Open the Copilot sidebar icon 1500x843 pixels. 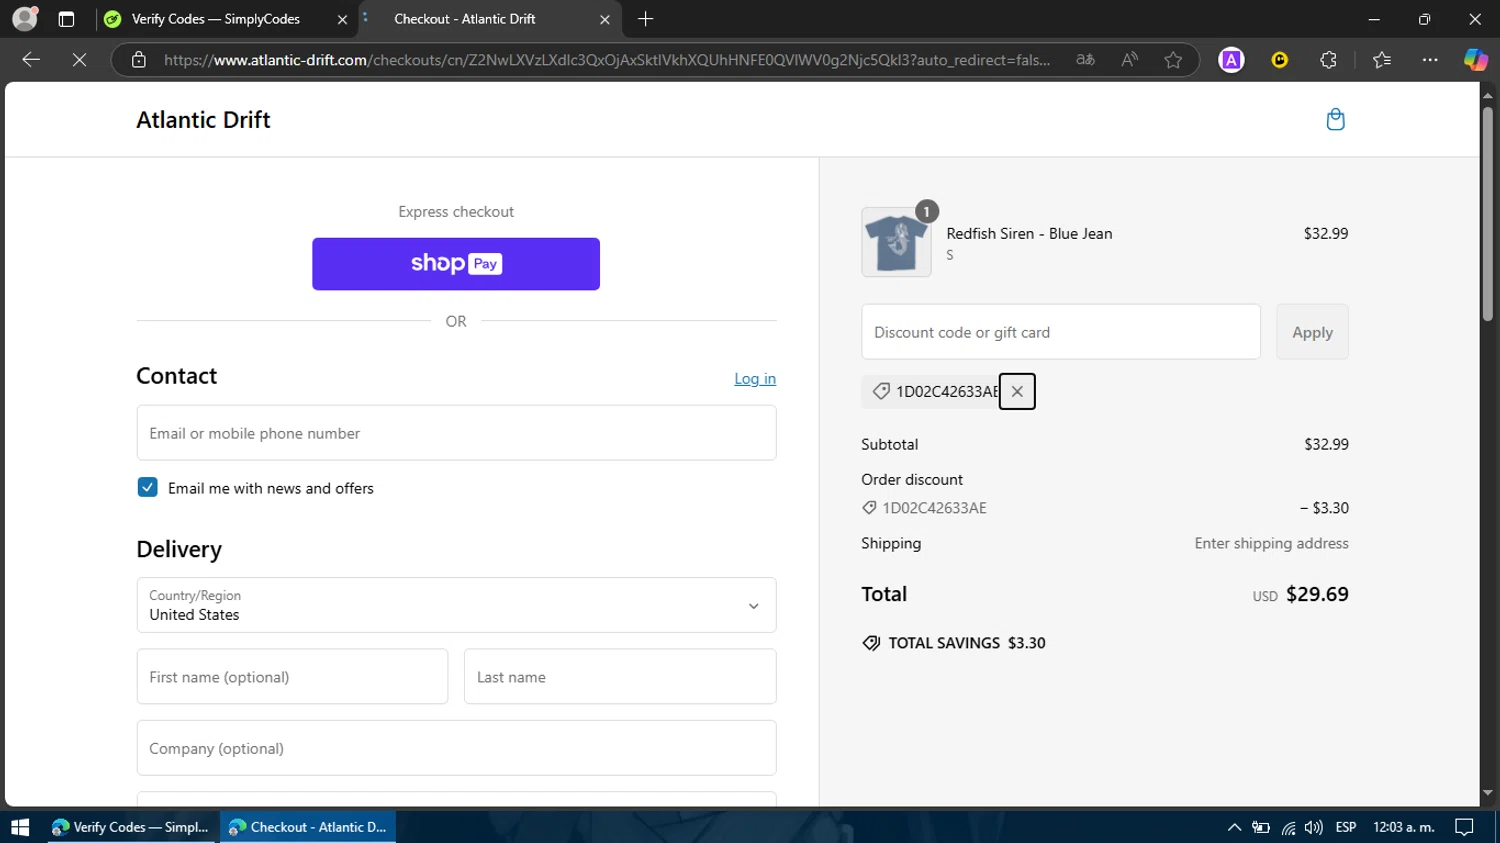[x=1475, y=60]
